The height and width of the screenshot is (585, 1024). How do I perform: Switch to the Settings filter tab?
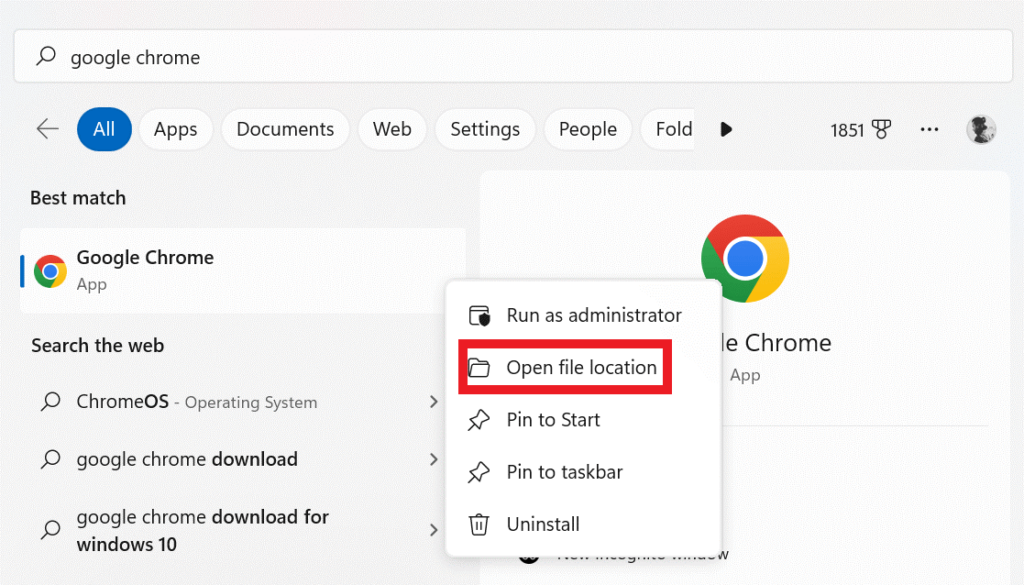coord(485,129)
